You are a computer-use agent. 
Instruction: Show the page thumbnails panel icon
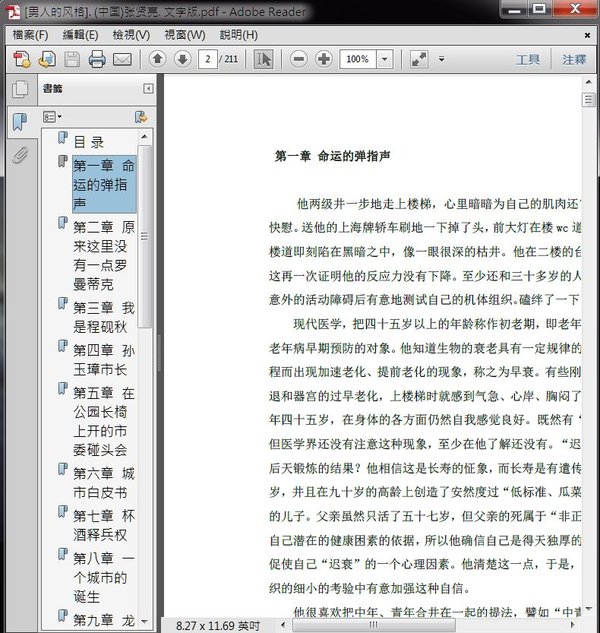point(20,89)
